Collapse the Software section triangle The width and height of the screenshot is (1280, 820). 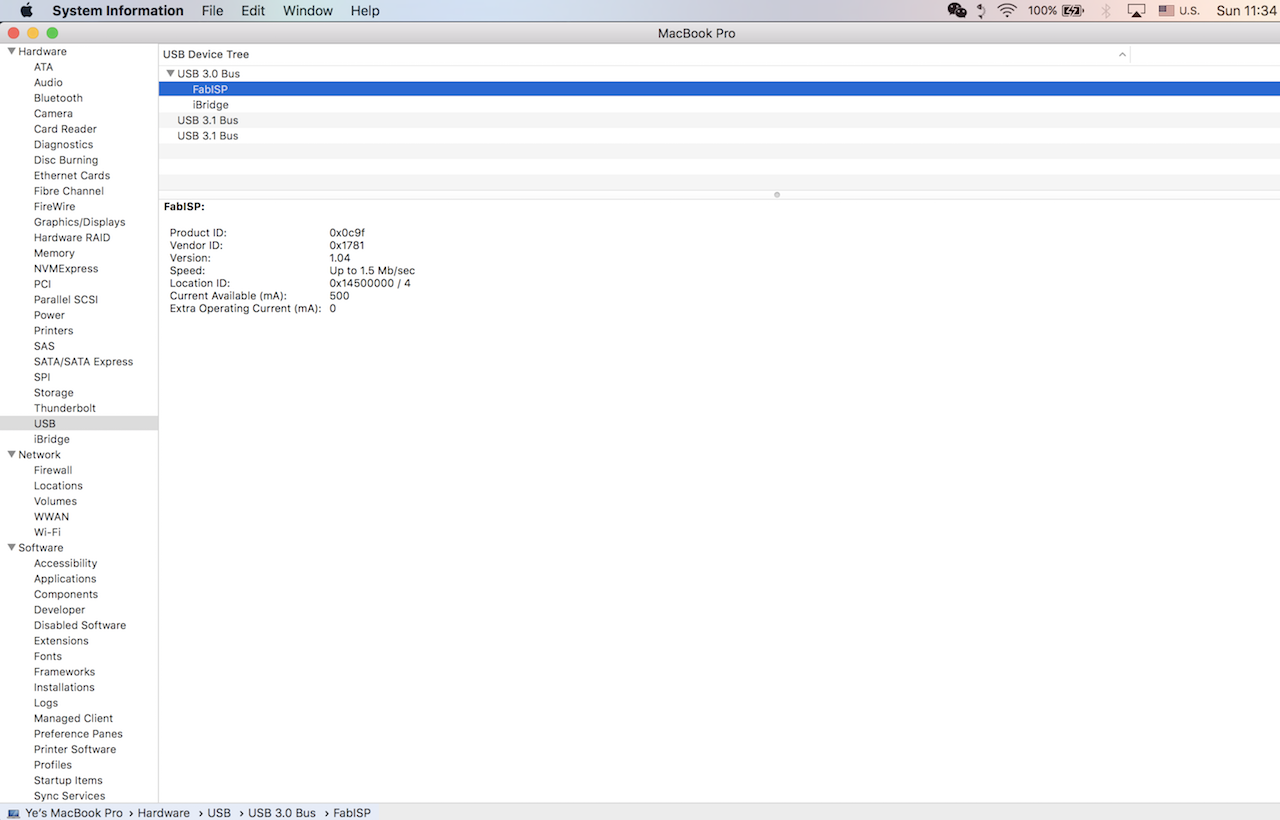(11, 547)
